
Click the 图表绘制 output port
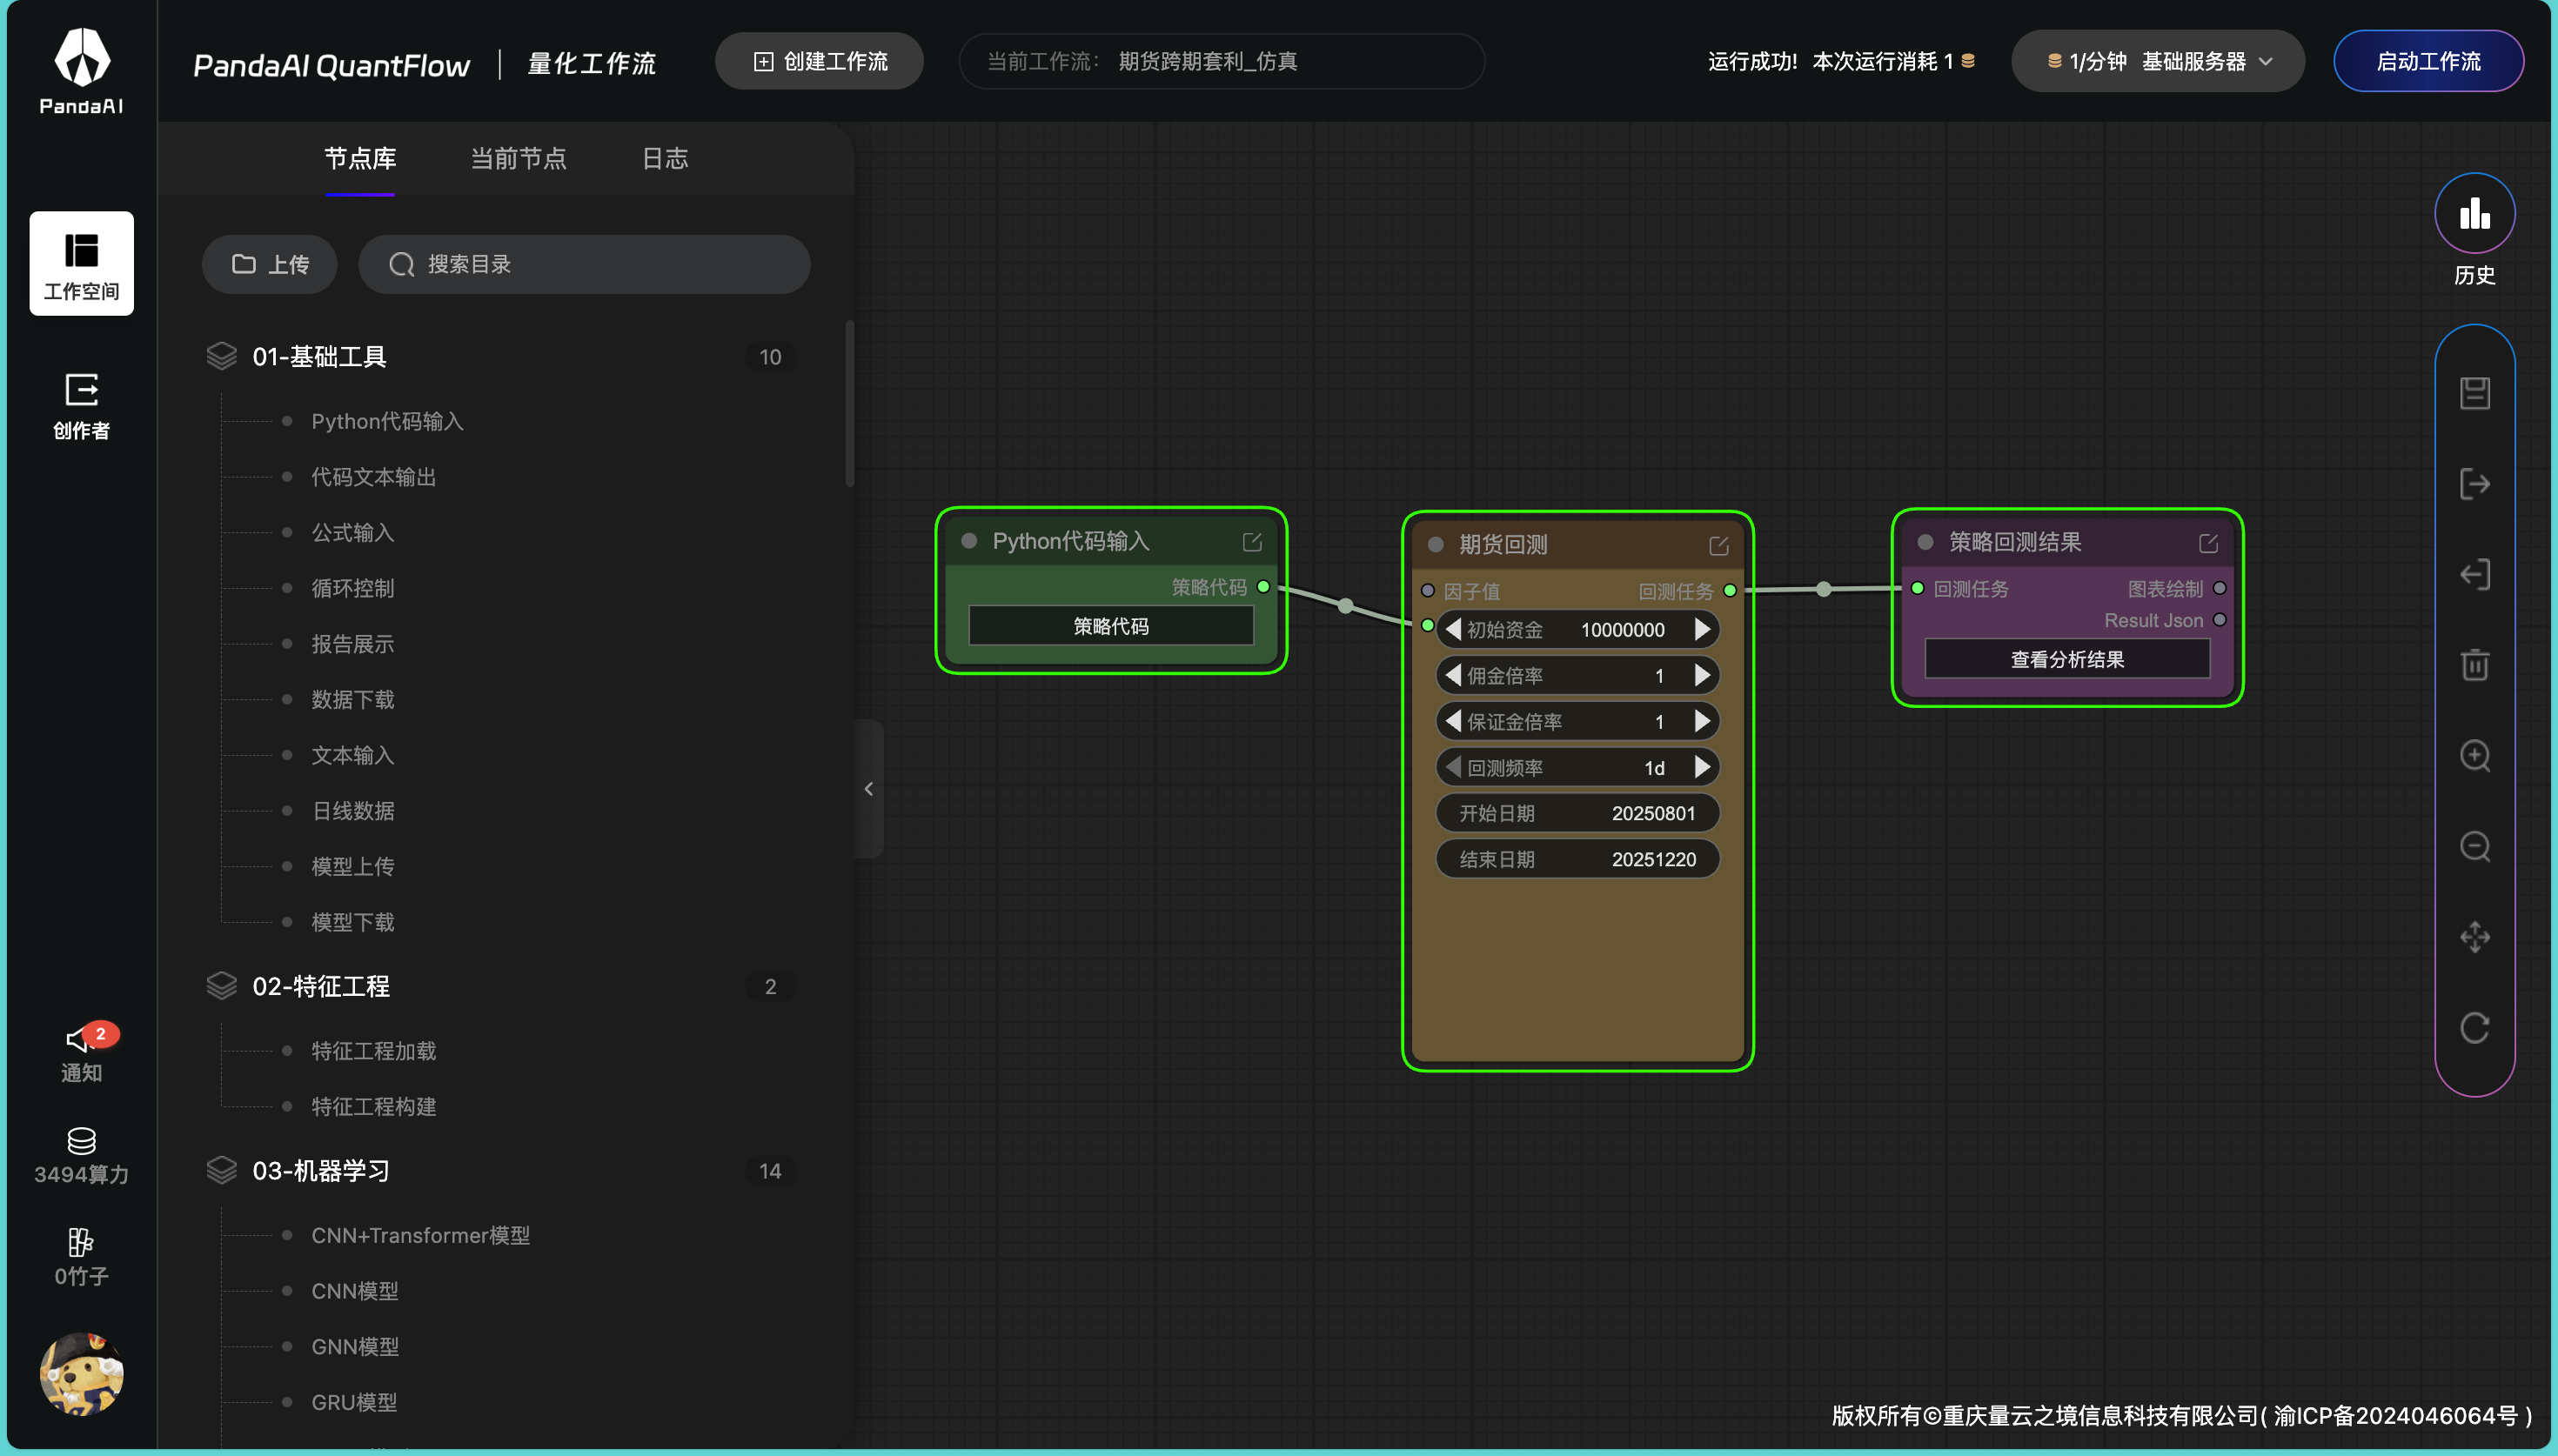pyautogui.click(x=2219, y=588)
